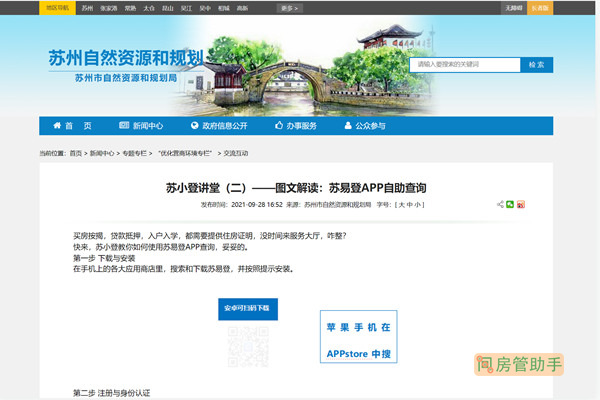Select 吴江 in region bar
Image resolution: width=600 pixels, height=400 pixels.
[186, 8]
